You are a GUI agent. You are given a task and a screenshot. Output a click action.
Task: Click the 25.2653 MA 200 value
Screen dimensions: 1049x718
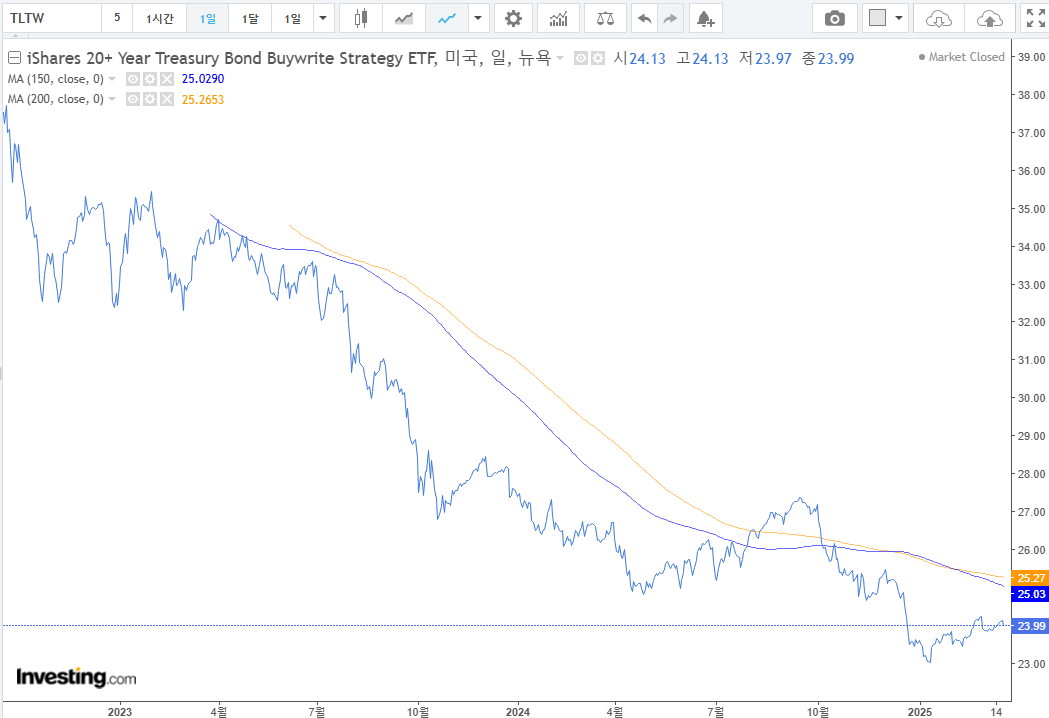tap(203, 100)
